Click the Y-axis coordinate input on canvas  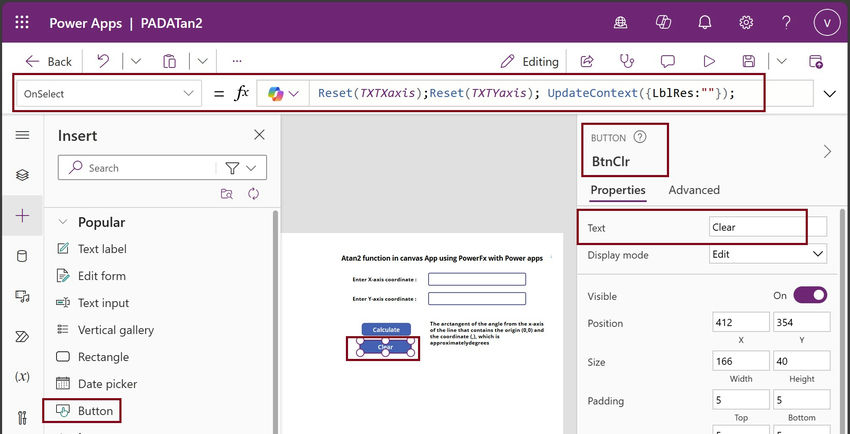pos(476,299)
